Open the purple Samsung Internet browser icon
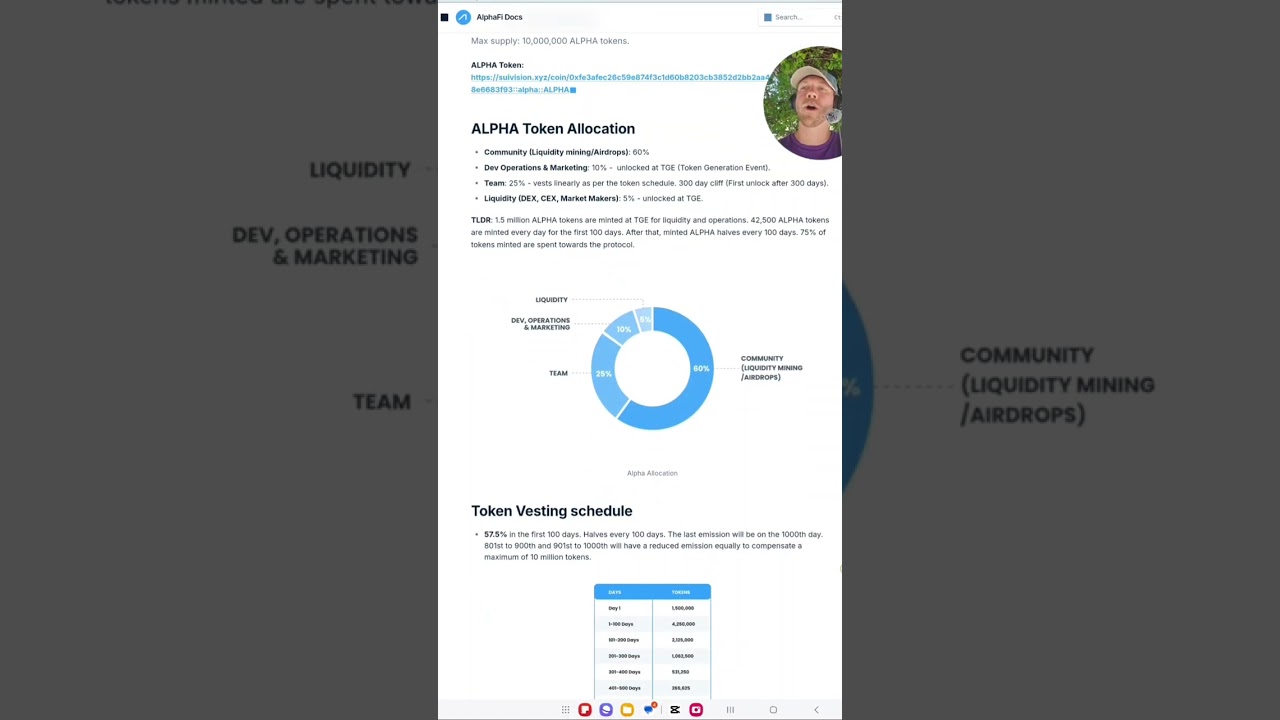 coord(606,710)
